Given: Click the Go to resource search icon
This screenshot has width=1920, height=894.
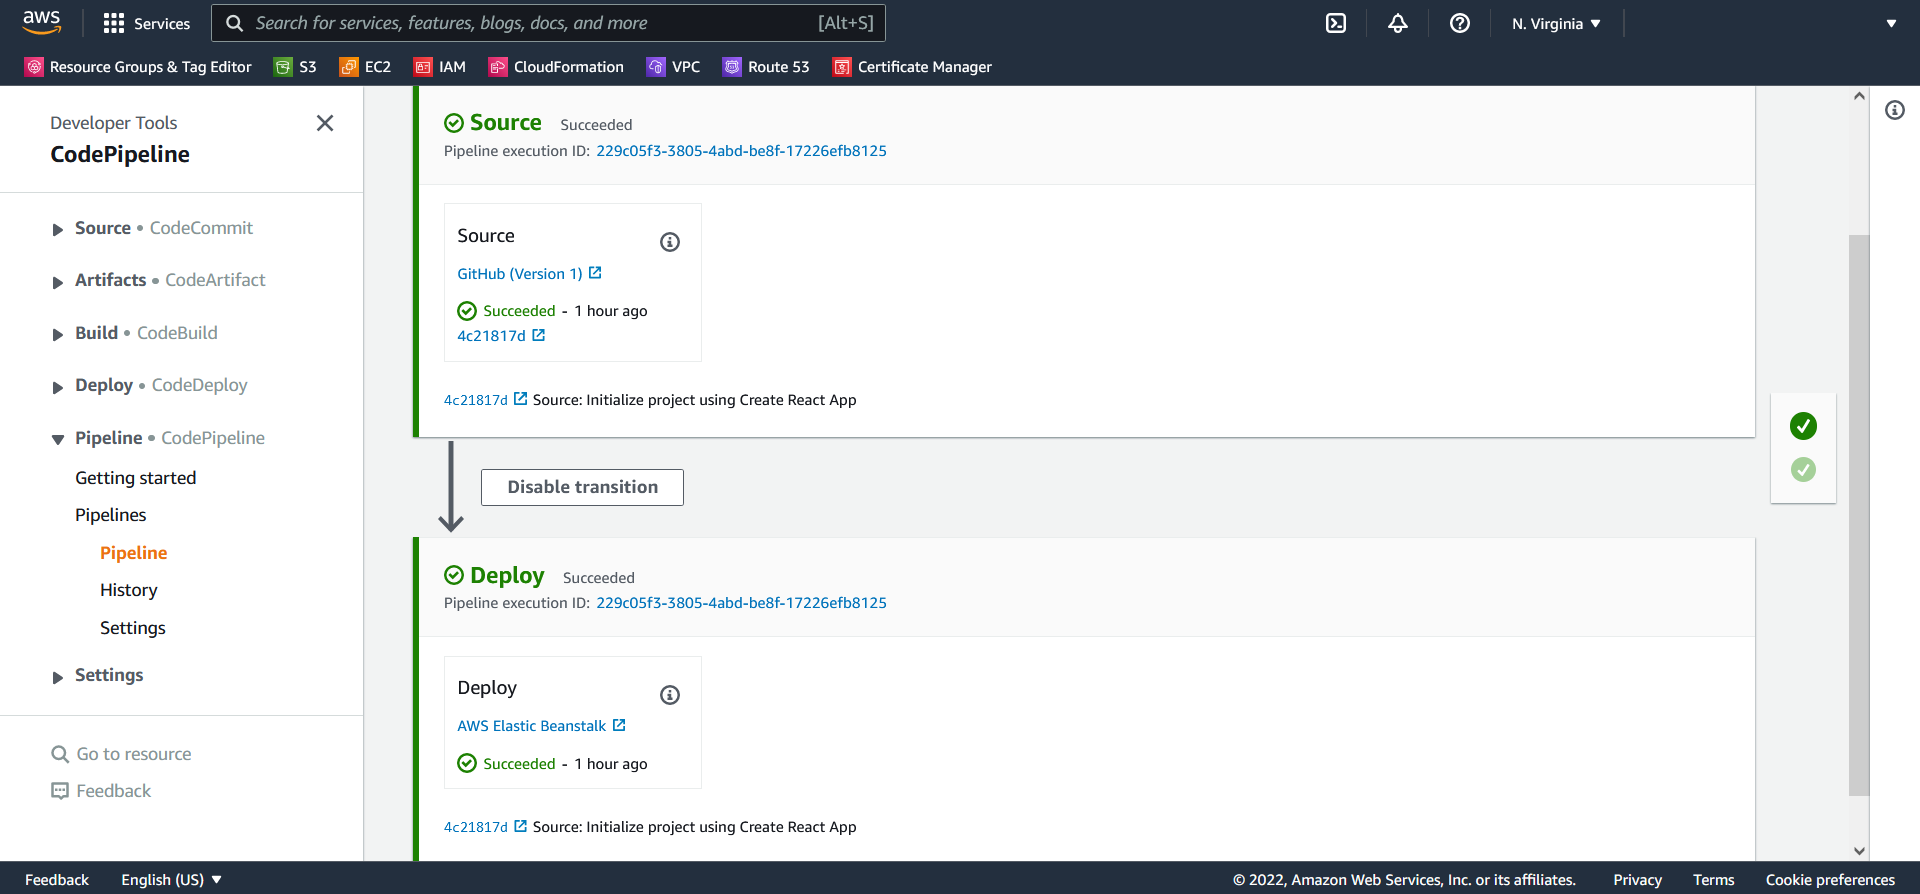Looking at the screenshot, I should (60, 754).
